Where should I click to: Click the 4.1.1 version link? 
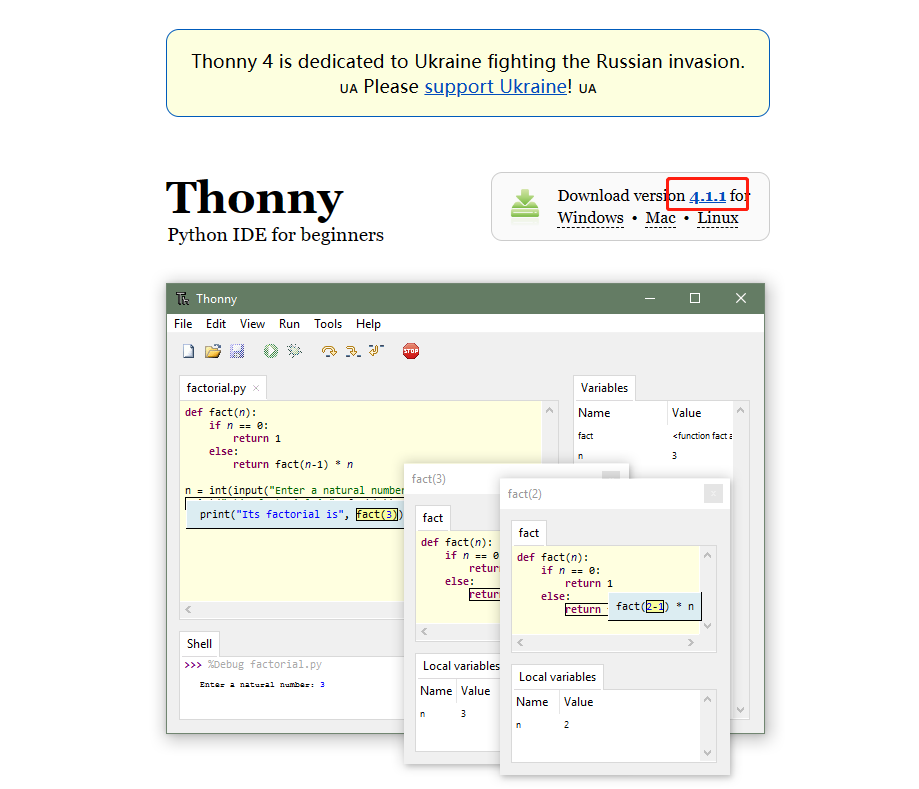tap(707, 196)
